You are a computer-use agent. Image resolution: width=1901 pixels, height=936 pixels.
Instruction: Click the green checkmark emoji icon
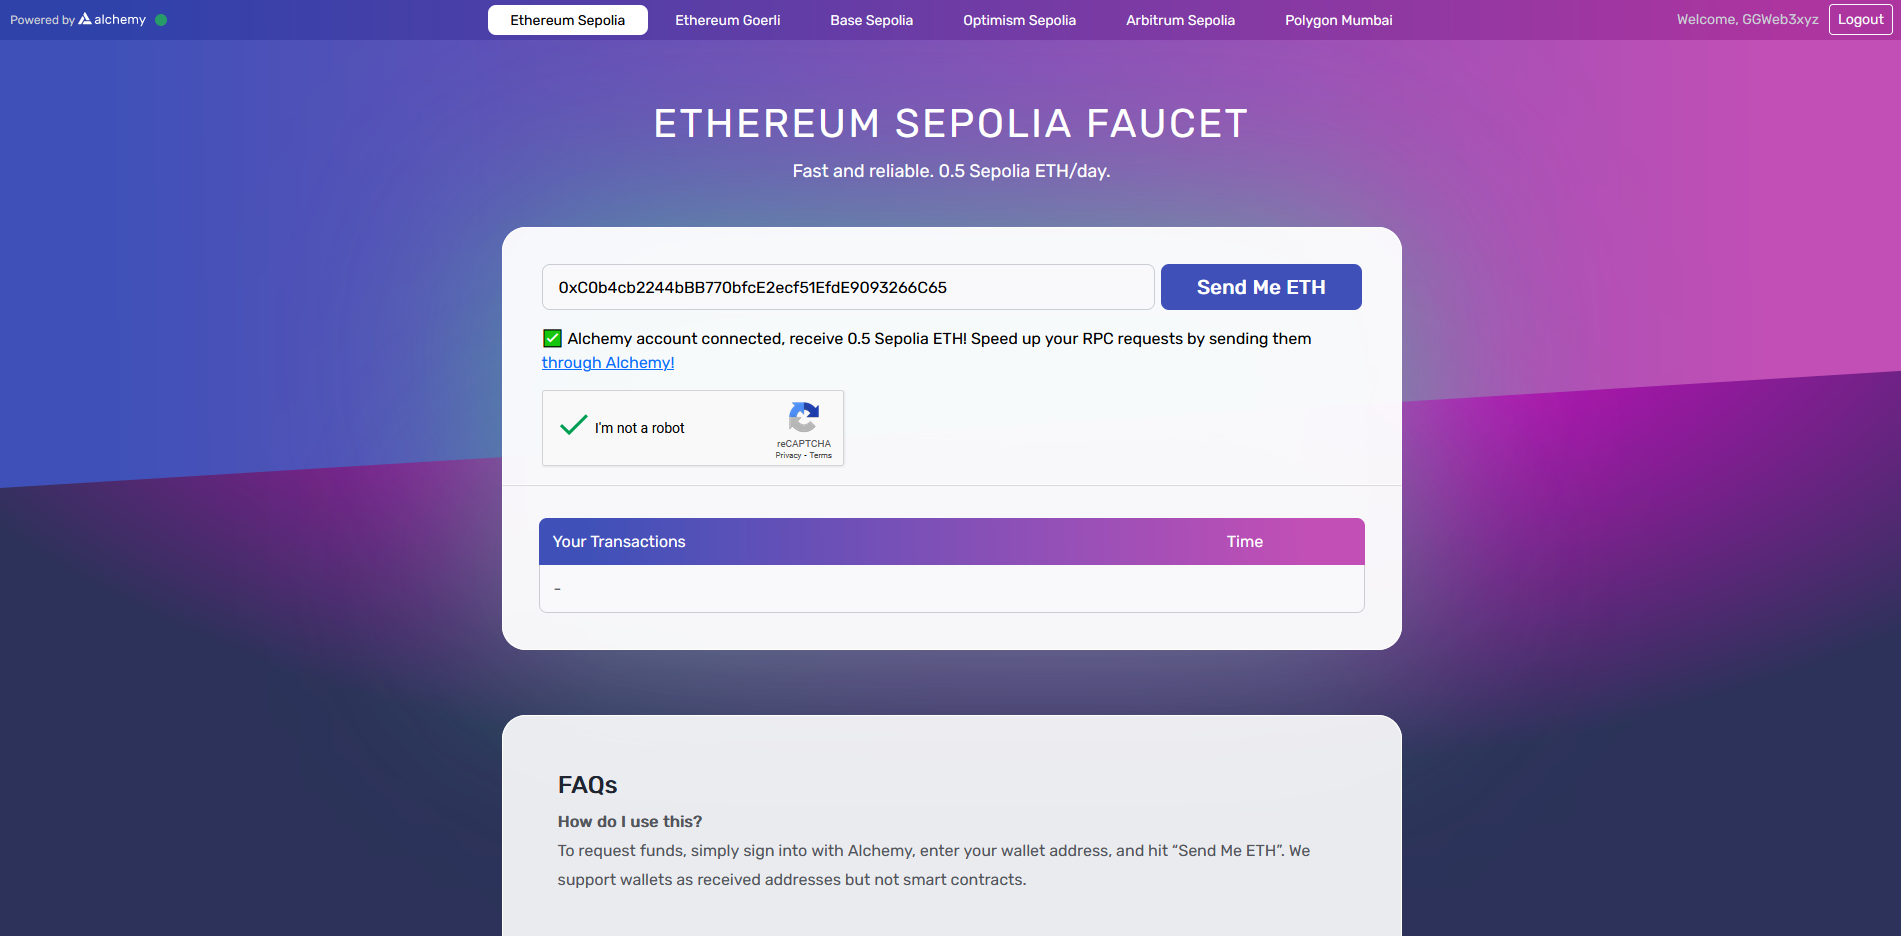[552, 339]
